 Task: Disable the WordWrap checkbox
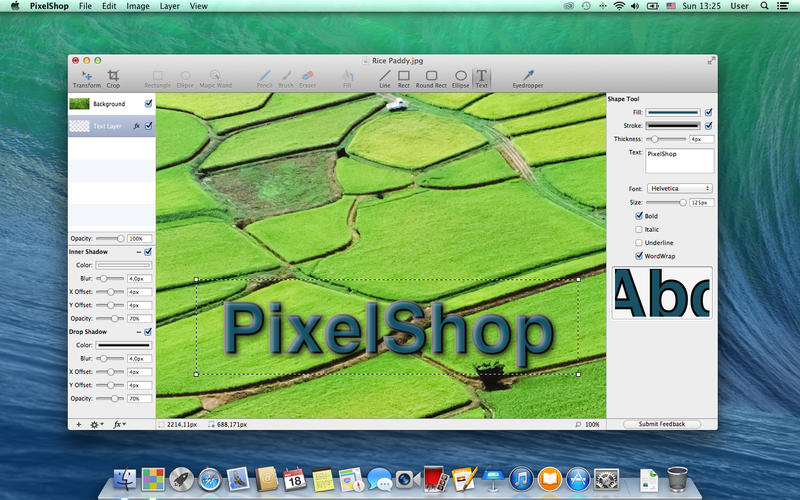pyautogui.click(x=639, y=256)
